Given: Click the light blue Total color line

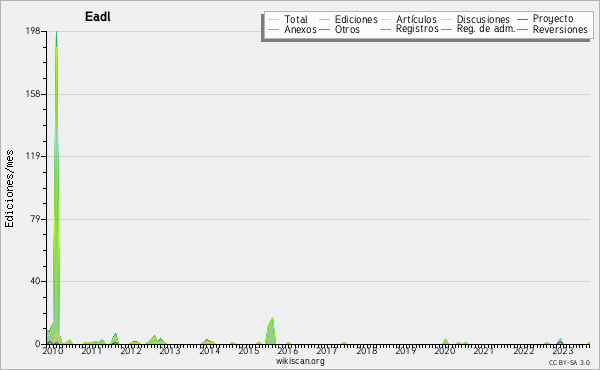Looking at the screenshot, I should [274, 19].
